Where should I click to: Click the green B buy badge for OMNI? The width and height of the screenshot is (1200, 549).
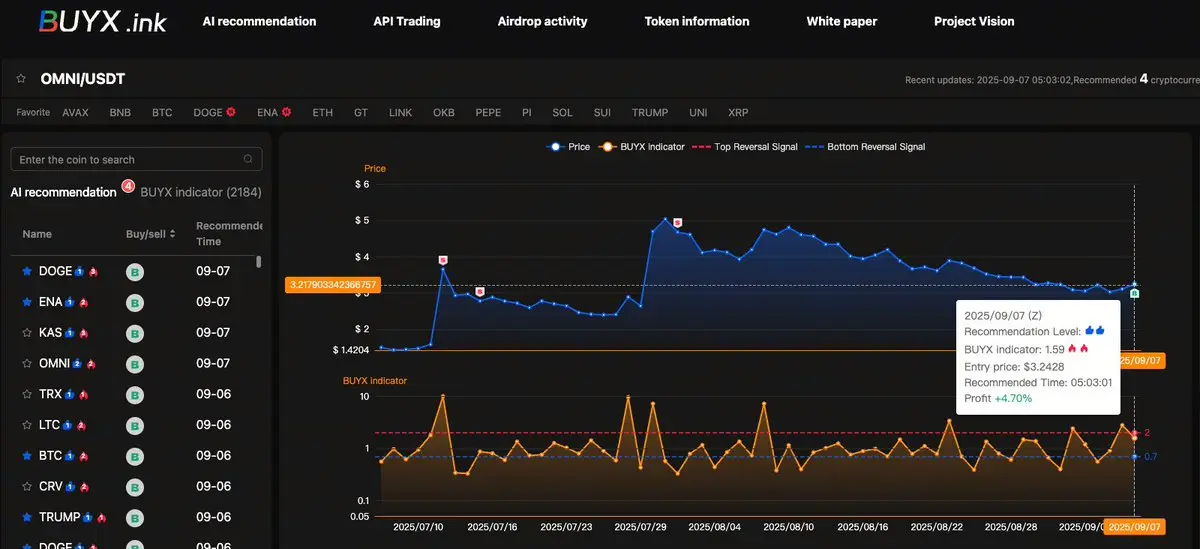[134, 365]
